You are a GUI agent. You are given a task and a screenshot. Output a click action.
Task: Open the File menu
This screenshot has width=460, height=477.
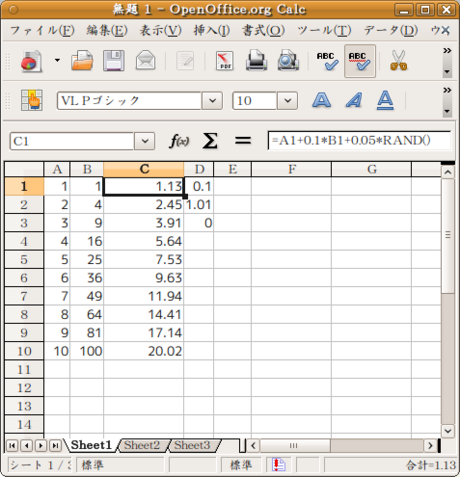click(42, 31)
